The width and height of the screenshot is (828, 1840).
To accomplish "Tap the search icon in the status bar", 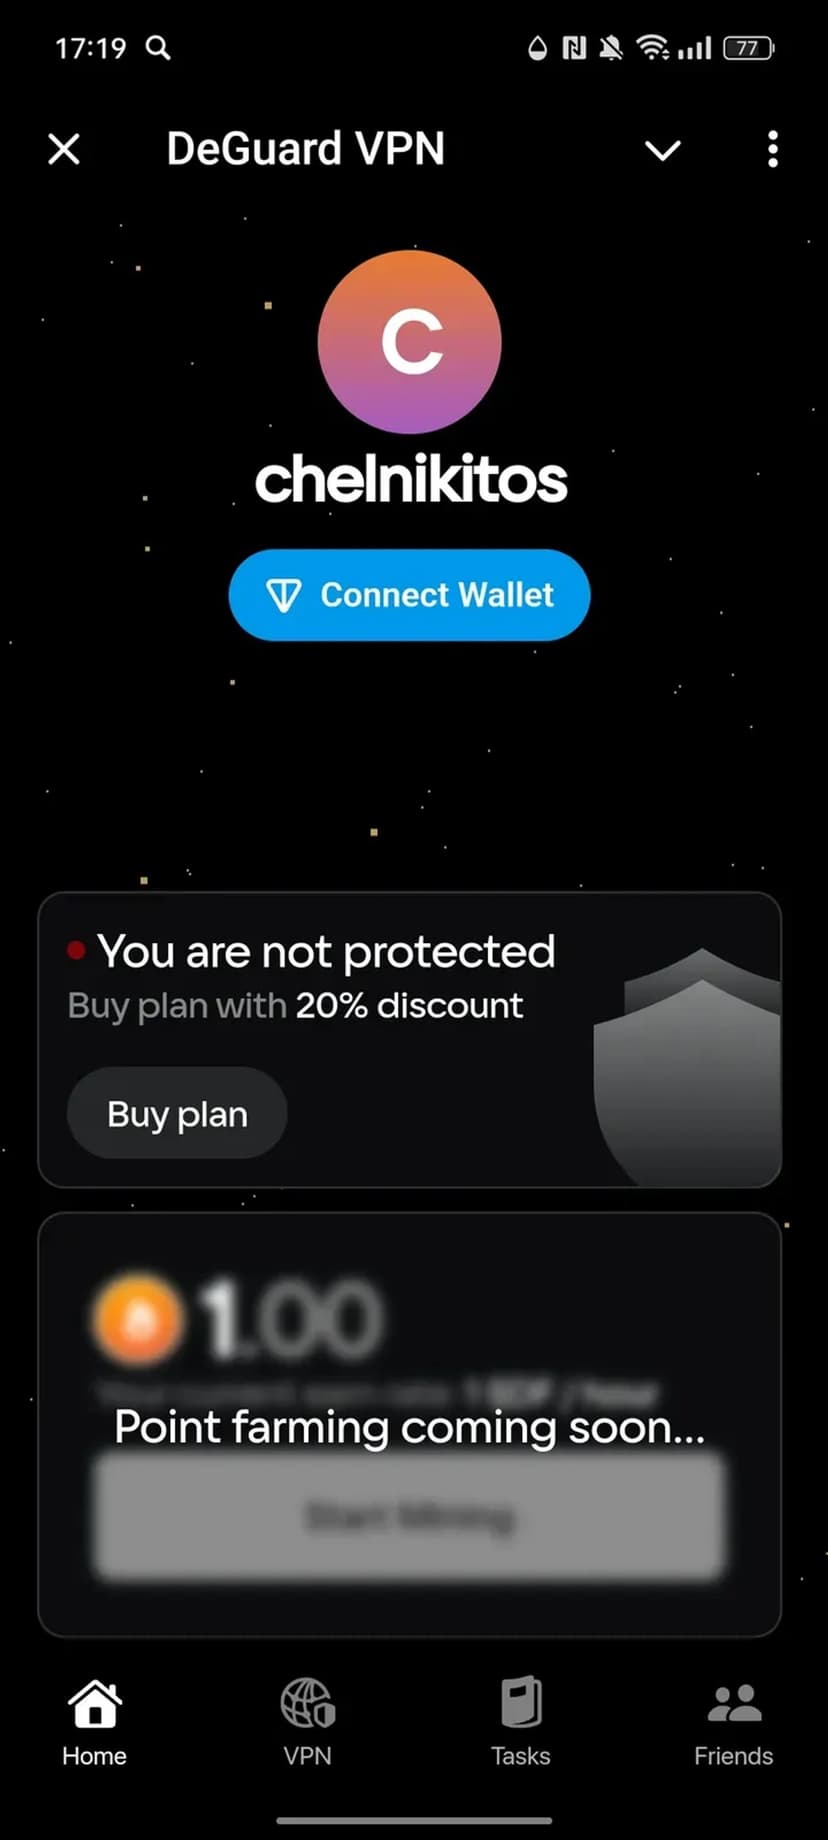I will click(158, 47).
